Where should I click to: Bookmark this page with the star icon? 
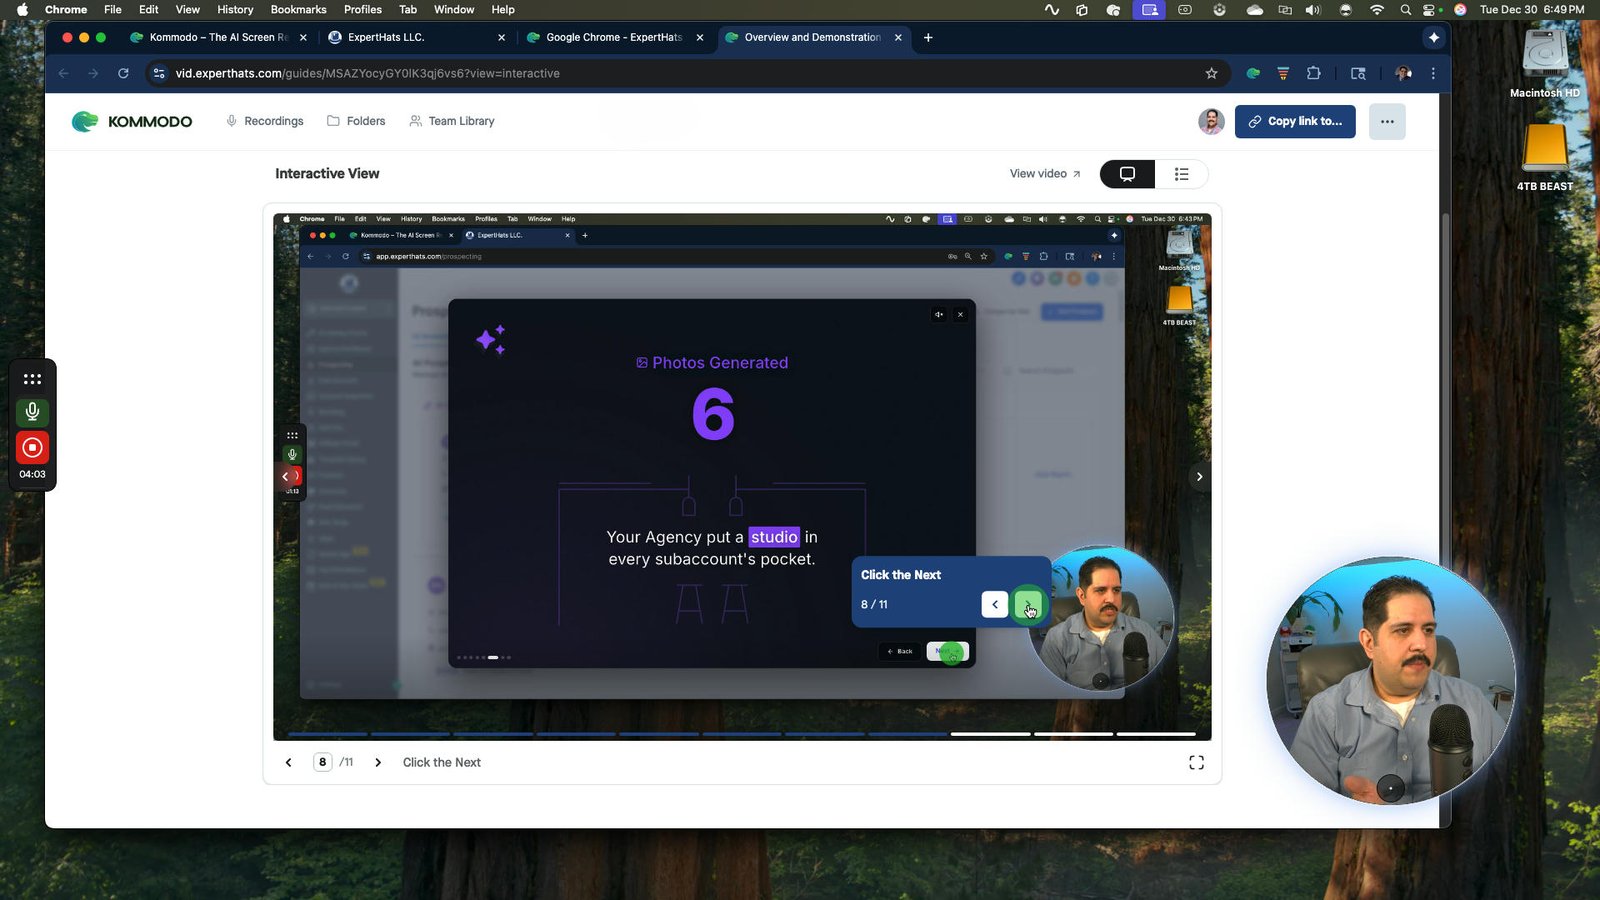point(1211,73)
